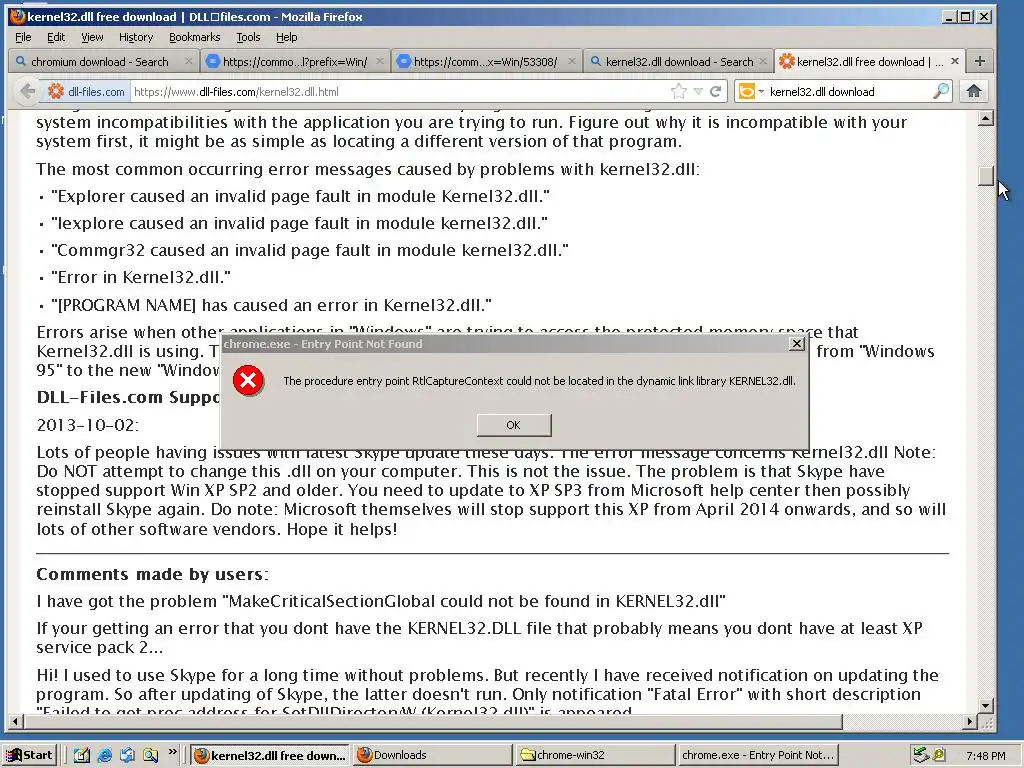Open the Windows Start menu
This screenshot has width=1024, height=768.
point(29,755)
